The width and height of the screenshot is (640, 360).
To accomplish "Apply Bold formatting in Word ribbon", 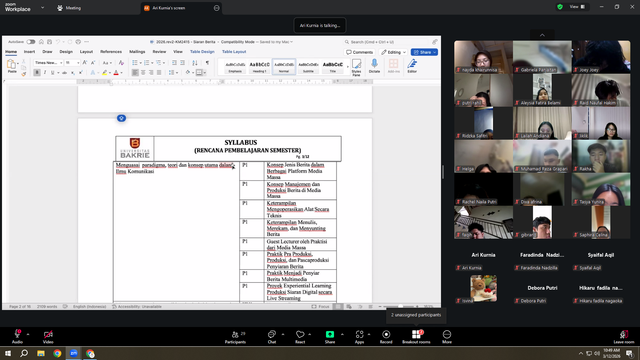I will coord(37,73).
